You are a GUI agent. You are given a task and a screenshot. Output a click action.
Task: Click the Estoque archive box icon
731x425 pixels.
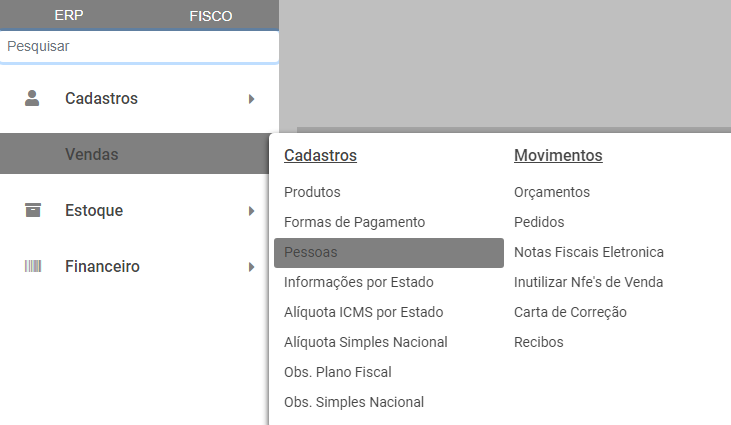[33, 210]
